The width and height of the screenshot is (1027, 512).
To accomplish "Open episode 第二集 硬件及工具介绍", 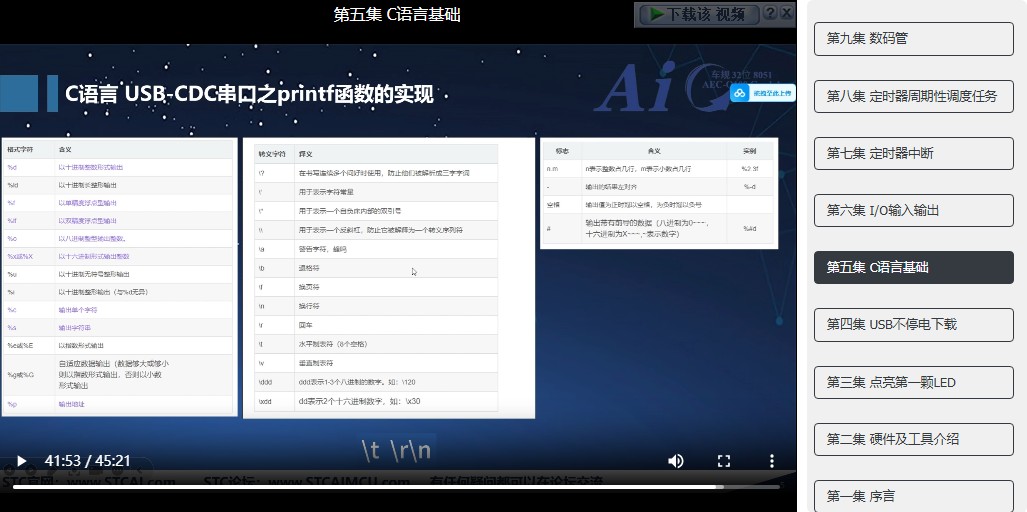I will (x=914, y=439).
